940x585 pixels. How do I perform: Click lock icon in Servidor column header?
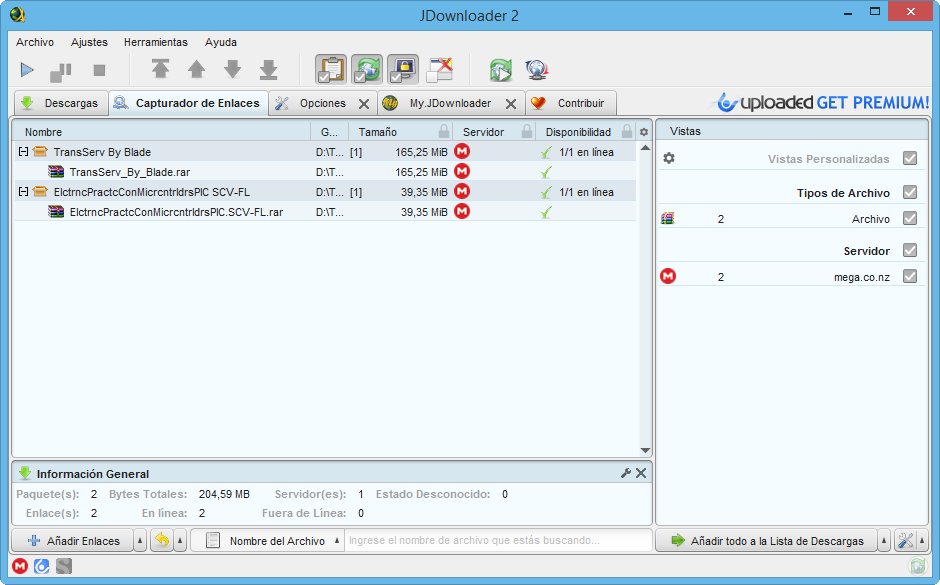527,131
